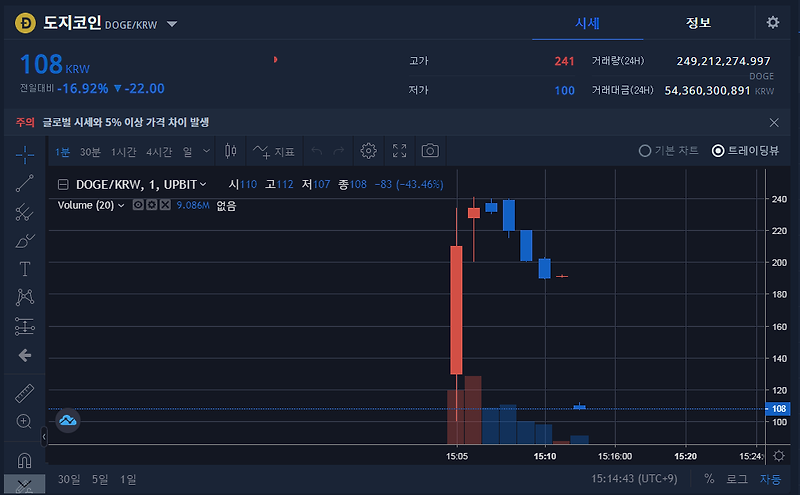Click the 15:10 time axis label
This screenshot has height=495, width=800.
545,456
